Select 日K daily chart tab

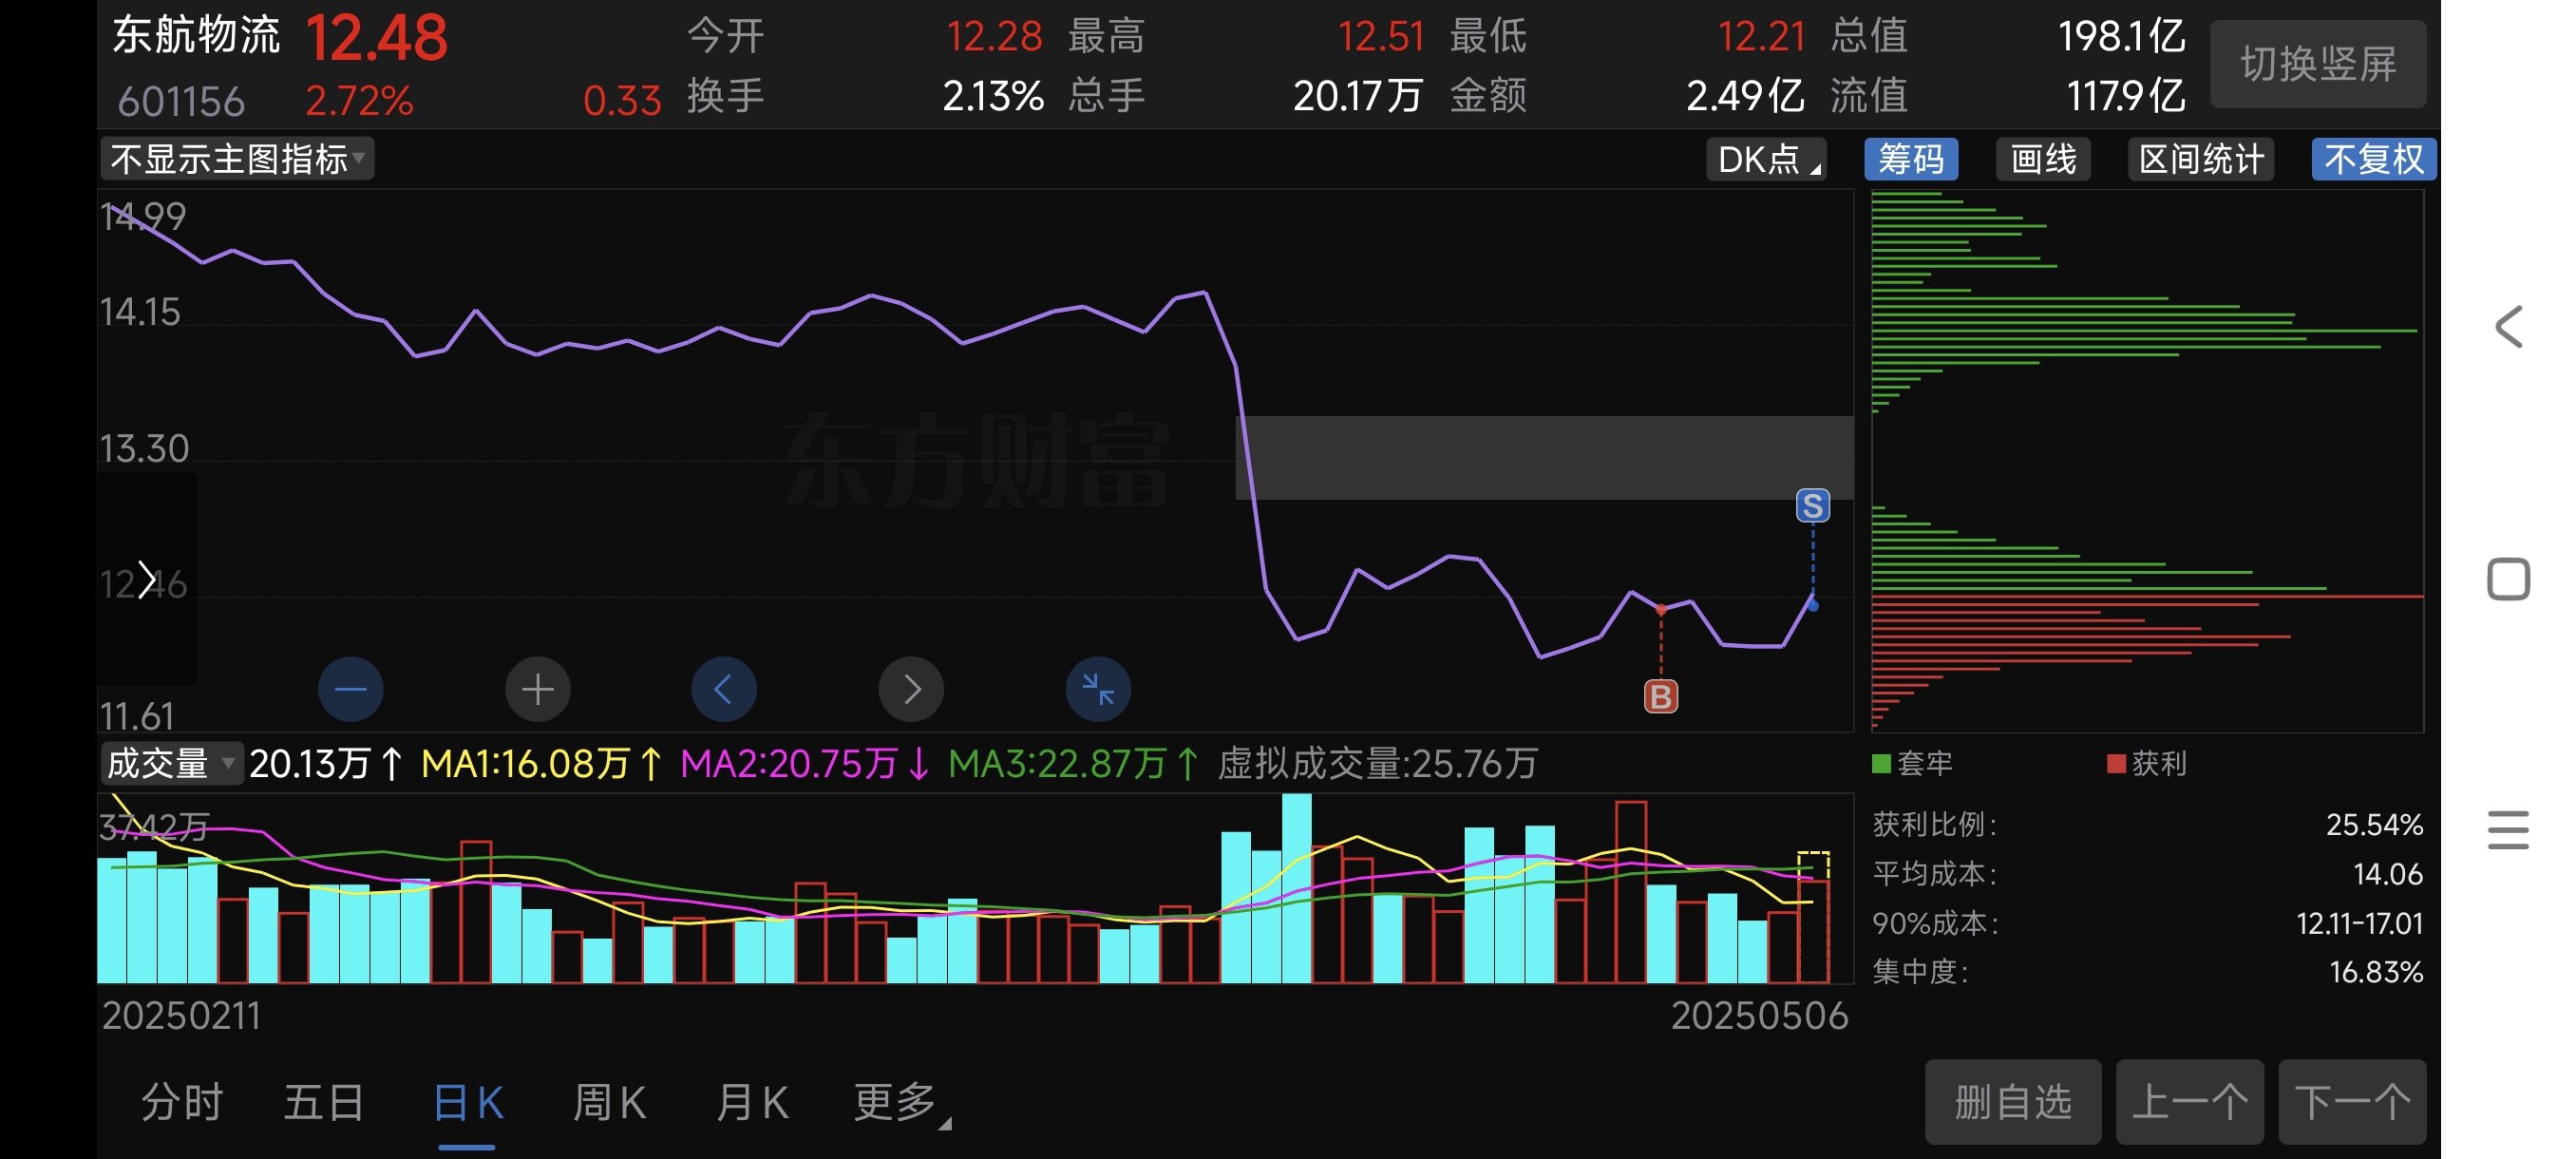467,1103
